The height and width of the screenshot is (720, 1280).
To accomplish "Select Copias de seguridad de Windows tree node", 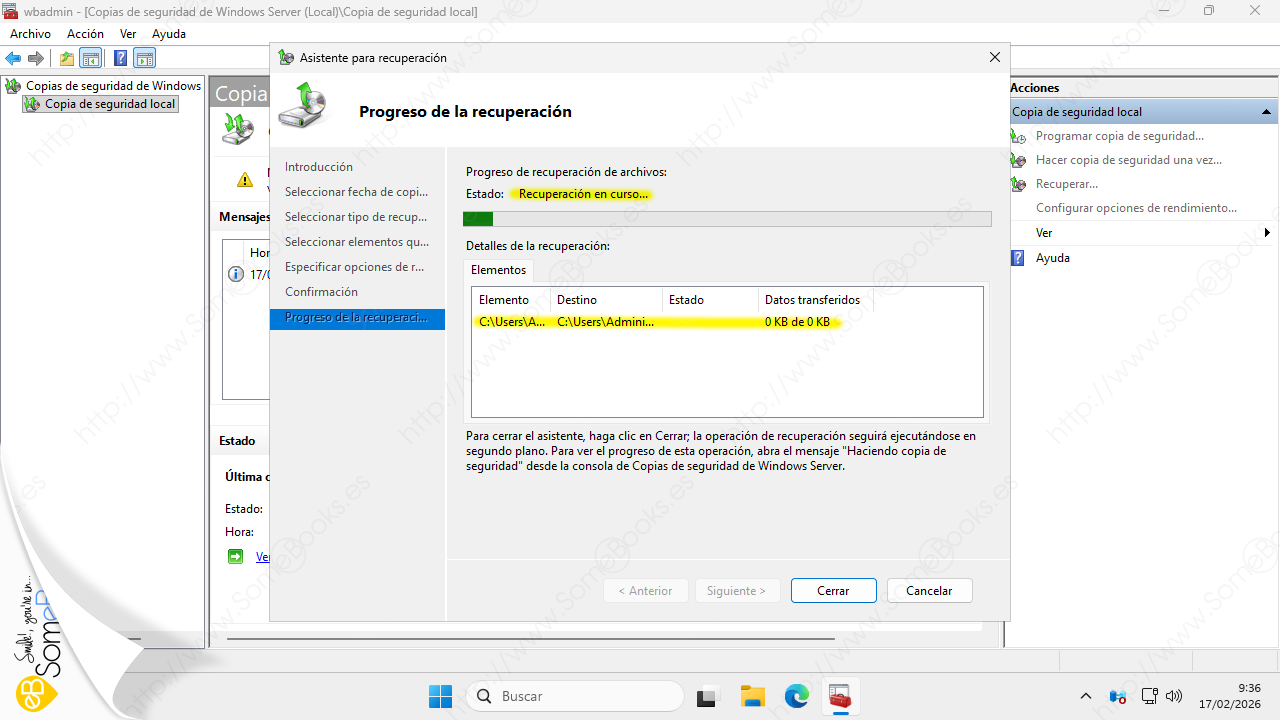I will point(113,86).
